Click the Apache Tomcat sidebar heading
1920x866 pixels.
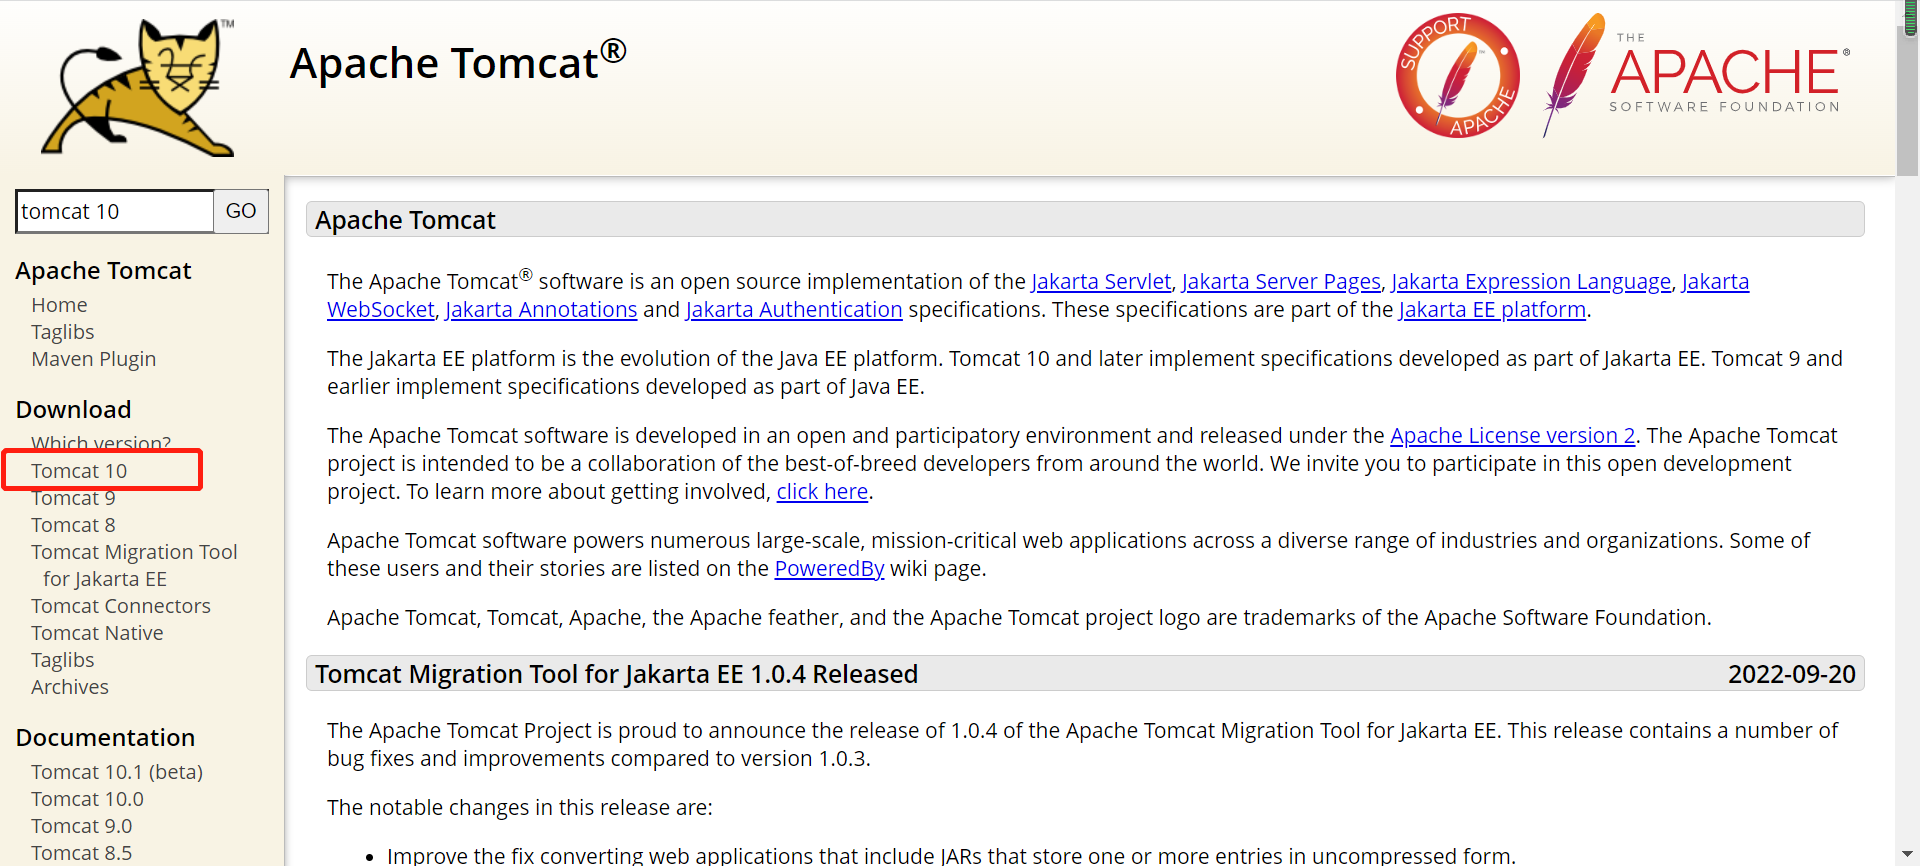coord(103,271)
